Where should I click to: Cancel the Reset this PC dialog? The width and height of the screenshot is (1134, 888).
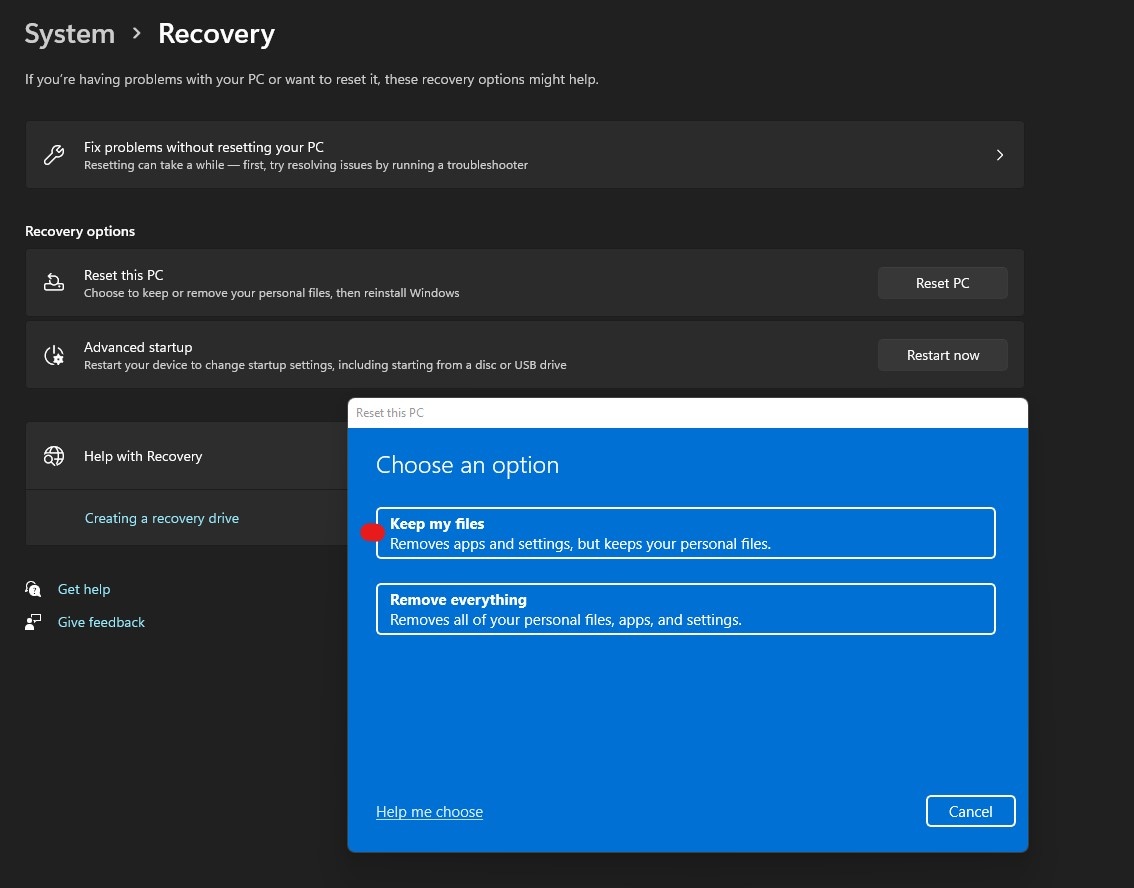[970, 811]
